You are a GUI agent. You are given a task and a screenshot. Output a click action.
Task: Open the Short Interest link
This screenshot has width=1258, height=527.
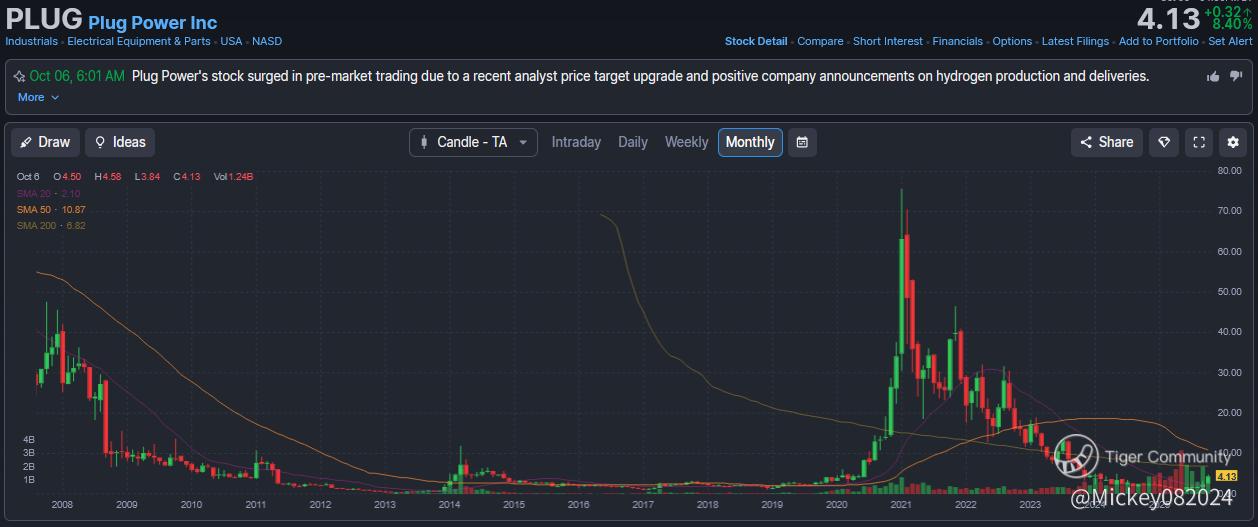(x=888, y=41)
